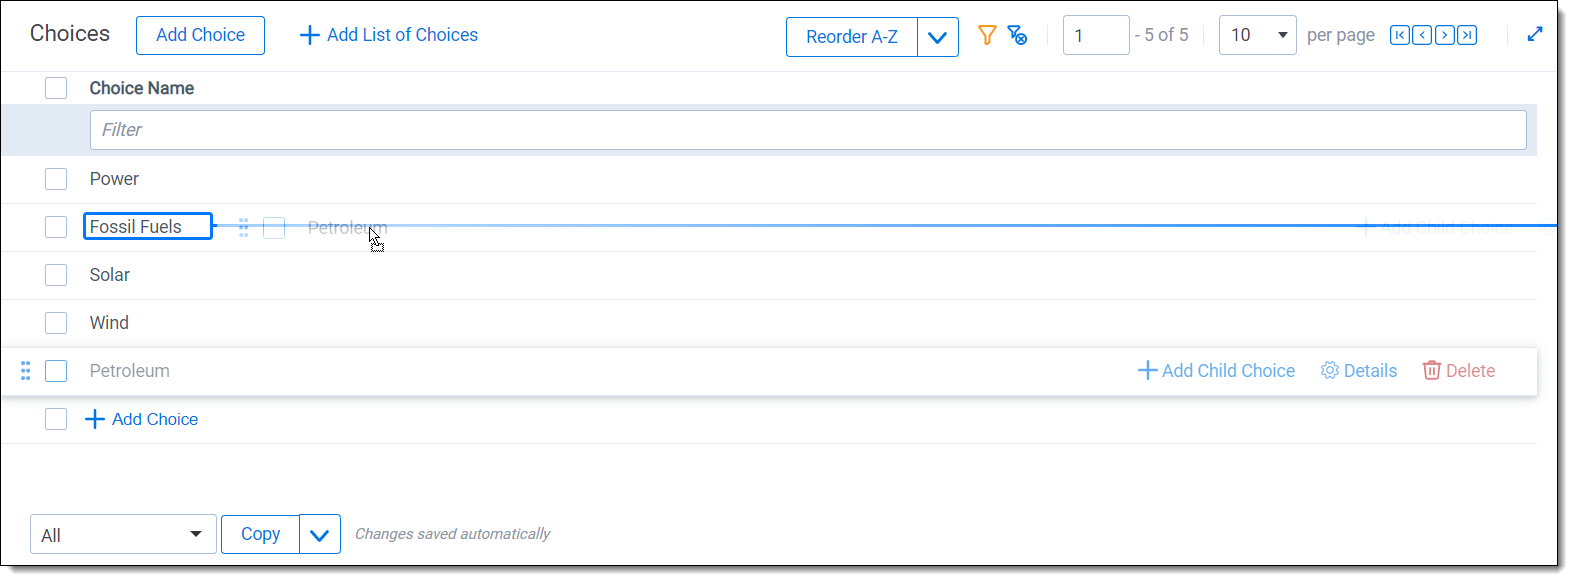Grab the Petroleum row drag handle
The image size is (1573, 581).
click(x=26, y=371)
